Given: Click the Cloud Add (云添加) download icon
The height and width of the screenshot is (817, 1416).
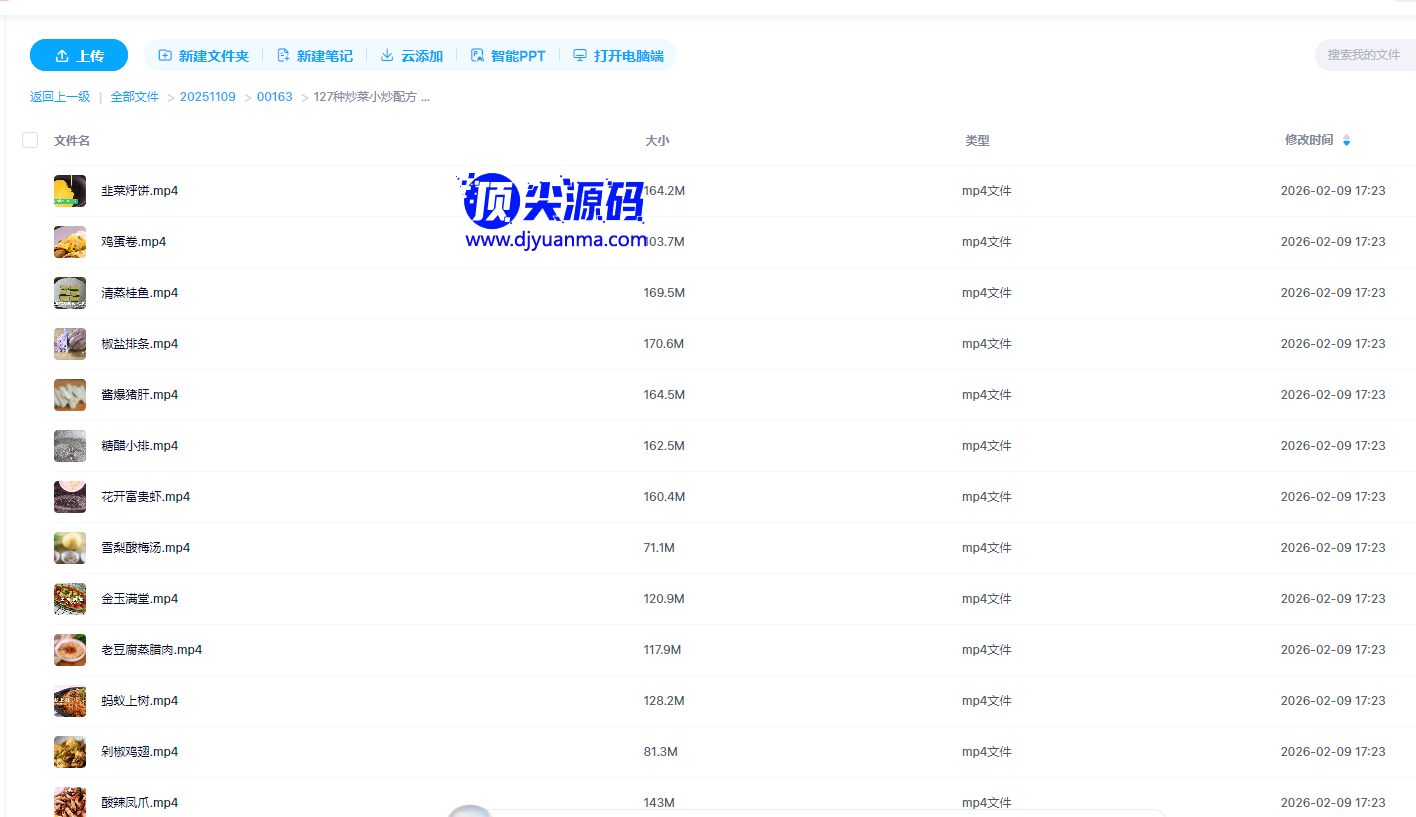Looking at the screenshot, I should 387,56.
